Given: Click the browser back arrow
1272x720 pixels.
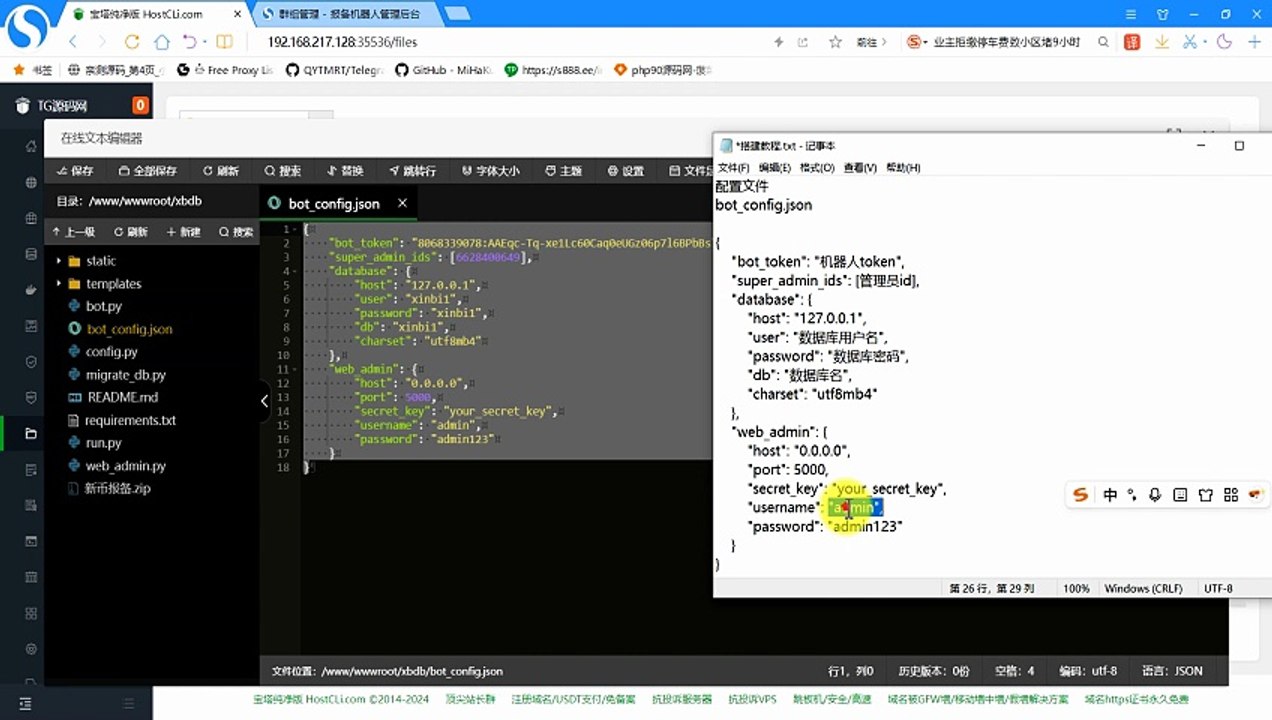Looking at the screenshot, I should point(73,42).
